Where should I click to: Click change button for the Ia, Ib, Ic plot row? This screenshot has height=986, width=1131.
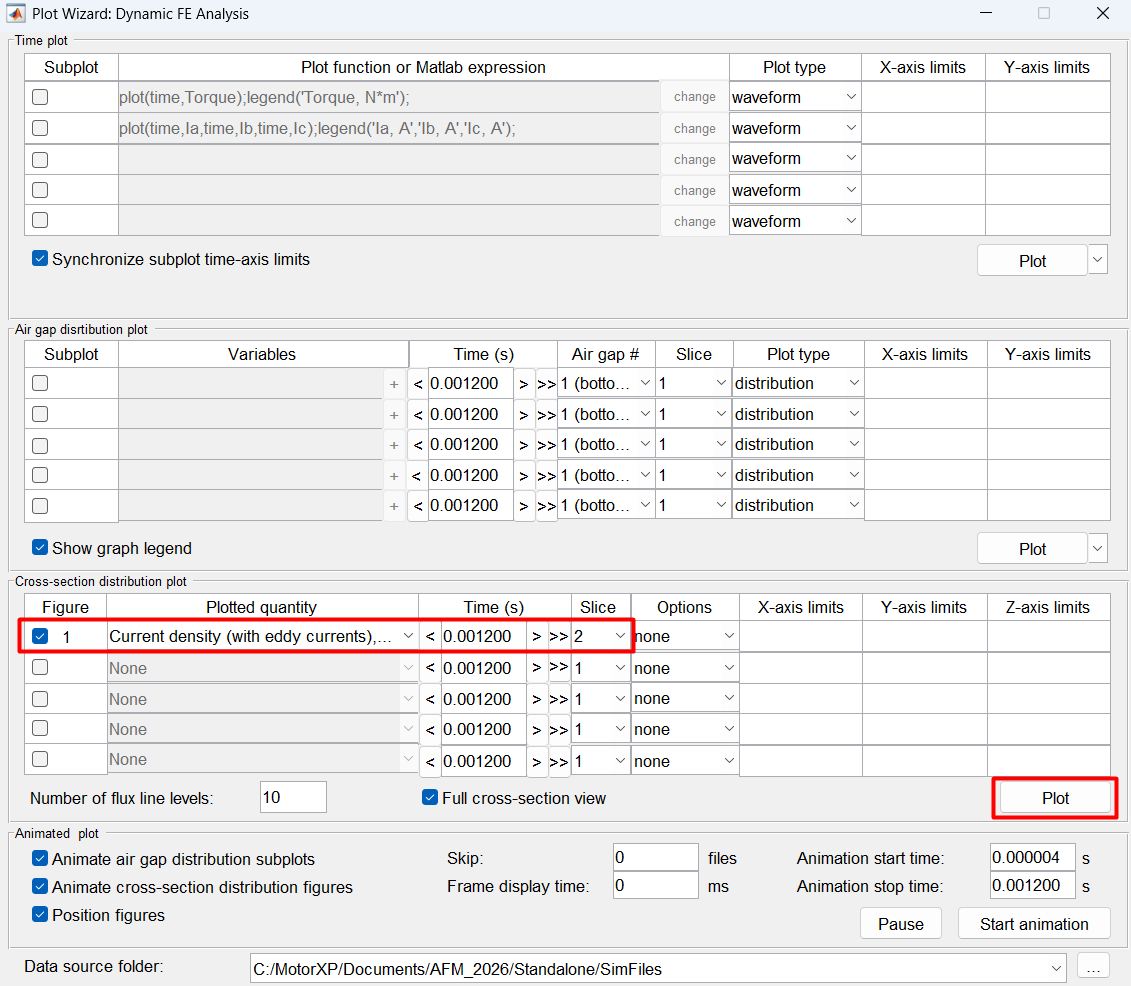point(695,128)
